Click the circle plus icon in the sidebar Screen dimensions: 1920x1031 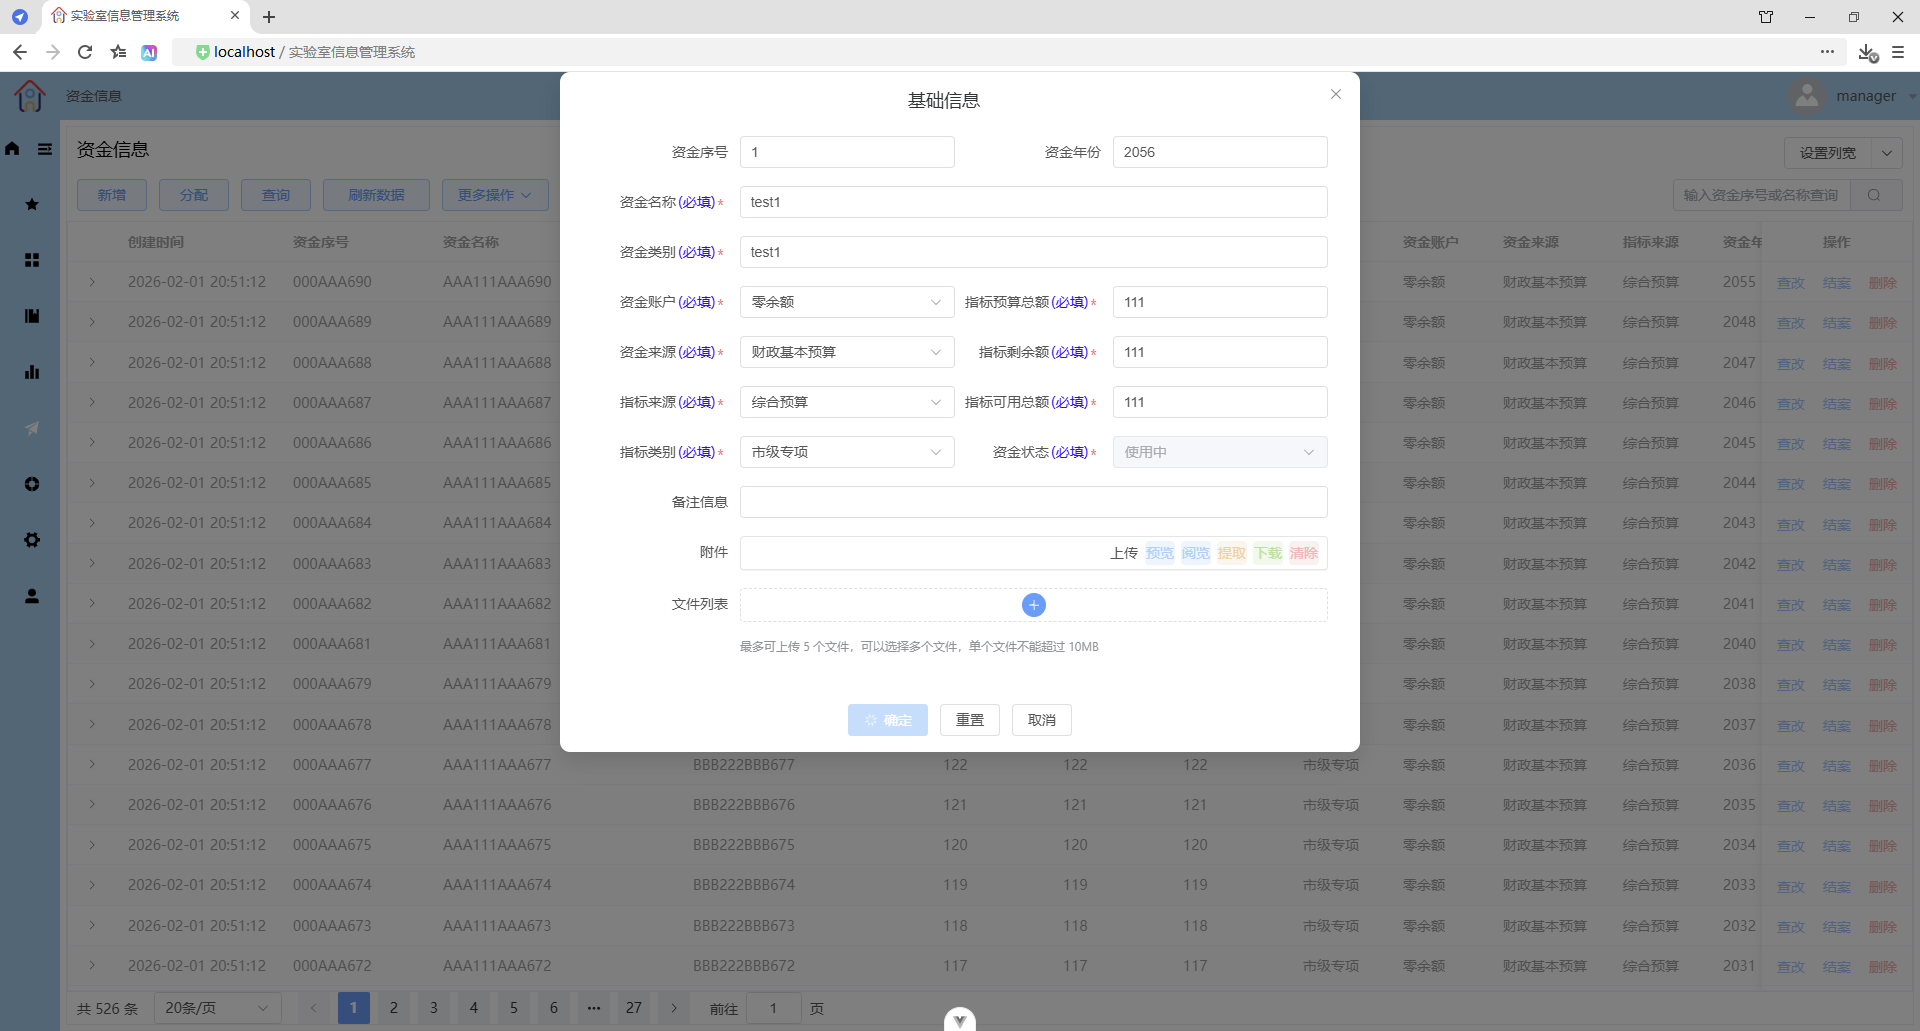(x=32, y=484)
